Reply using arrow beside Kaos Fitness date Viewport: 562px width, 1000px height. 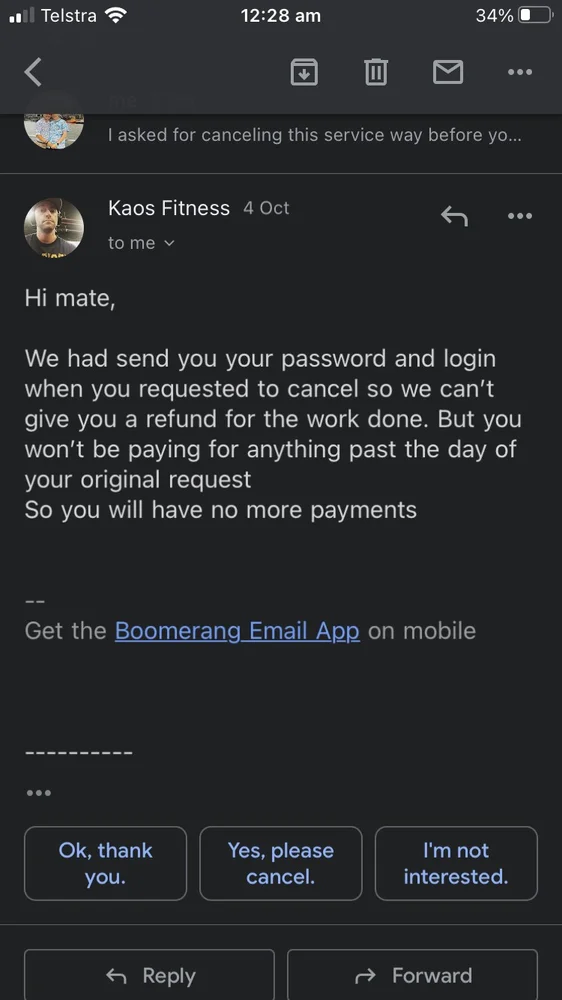point(454,217)
